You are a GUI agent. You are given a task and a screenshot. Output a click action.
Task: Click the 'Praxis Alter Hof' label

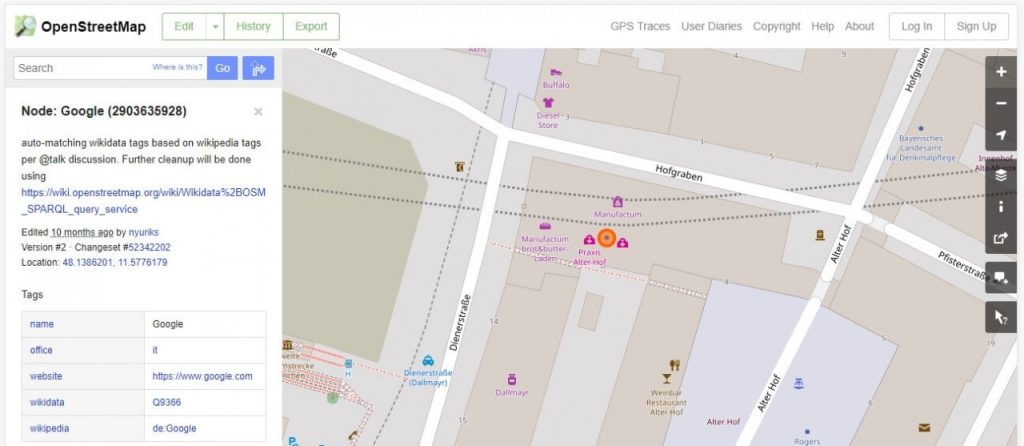coord(589,257)
